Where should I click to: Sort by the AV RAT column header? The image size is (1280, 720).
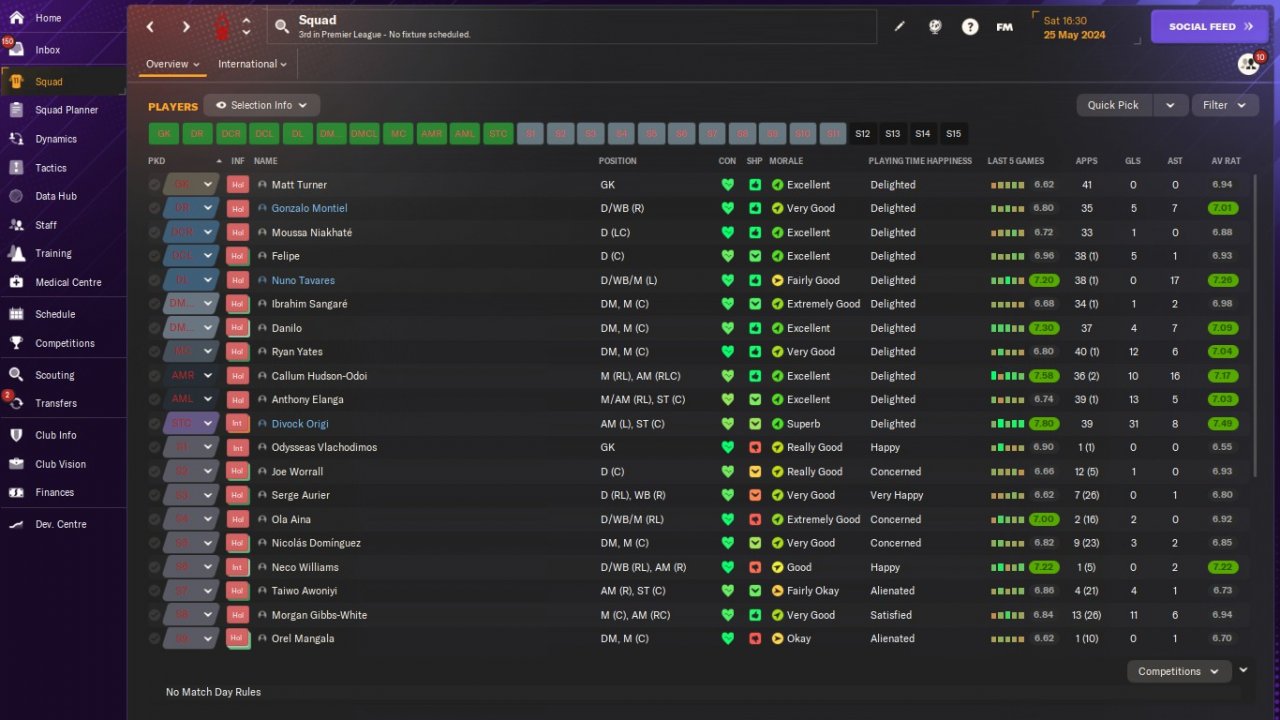[1225, 161]
